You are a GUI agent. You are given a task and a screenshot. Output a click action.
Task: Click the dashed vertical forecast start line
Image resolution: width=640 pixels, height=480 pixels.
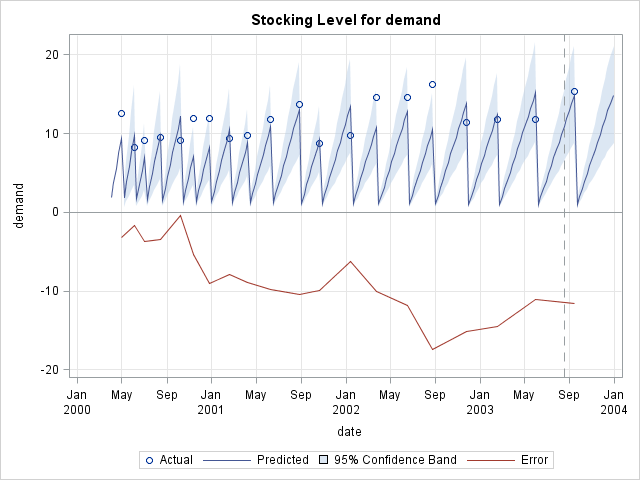[x=564, y=206]
